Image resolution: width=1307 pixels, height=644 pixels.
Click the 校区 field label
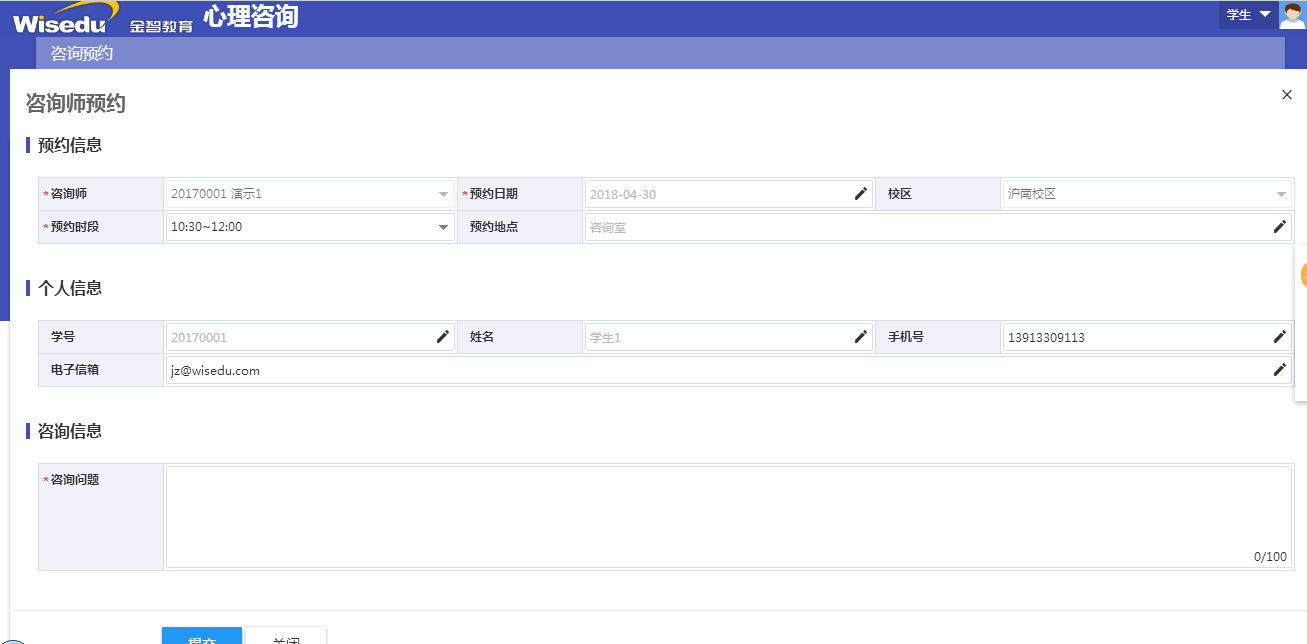click(900, 194)
